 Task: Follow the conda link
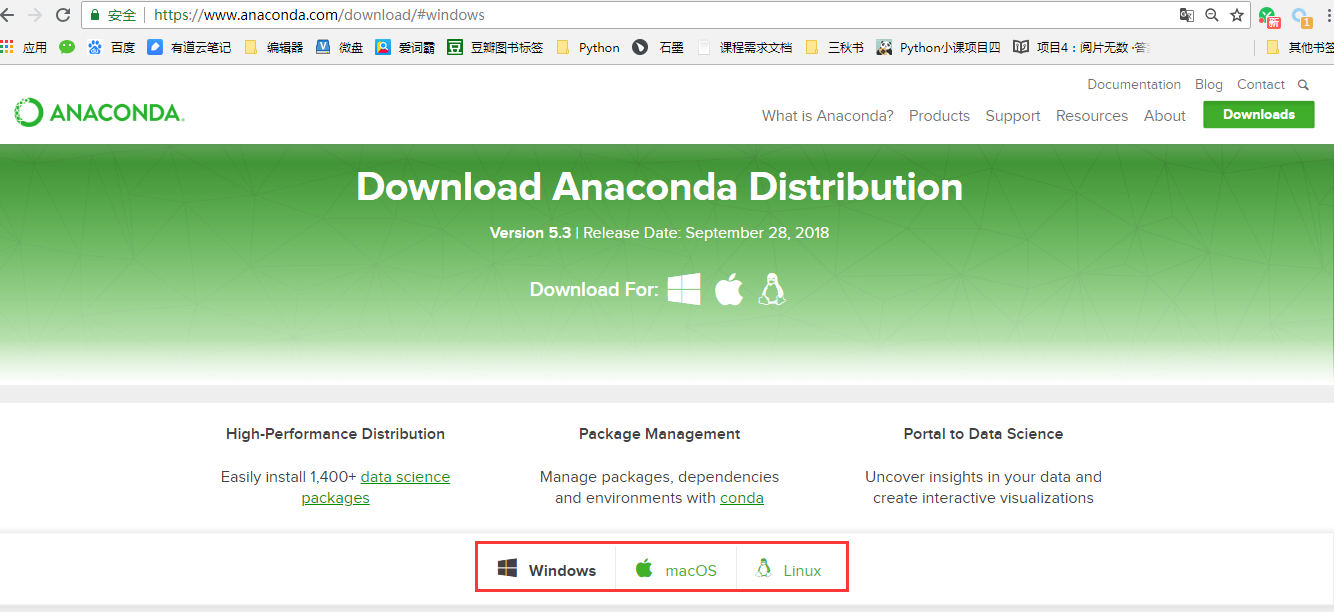pos(742,498)
